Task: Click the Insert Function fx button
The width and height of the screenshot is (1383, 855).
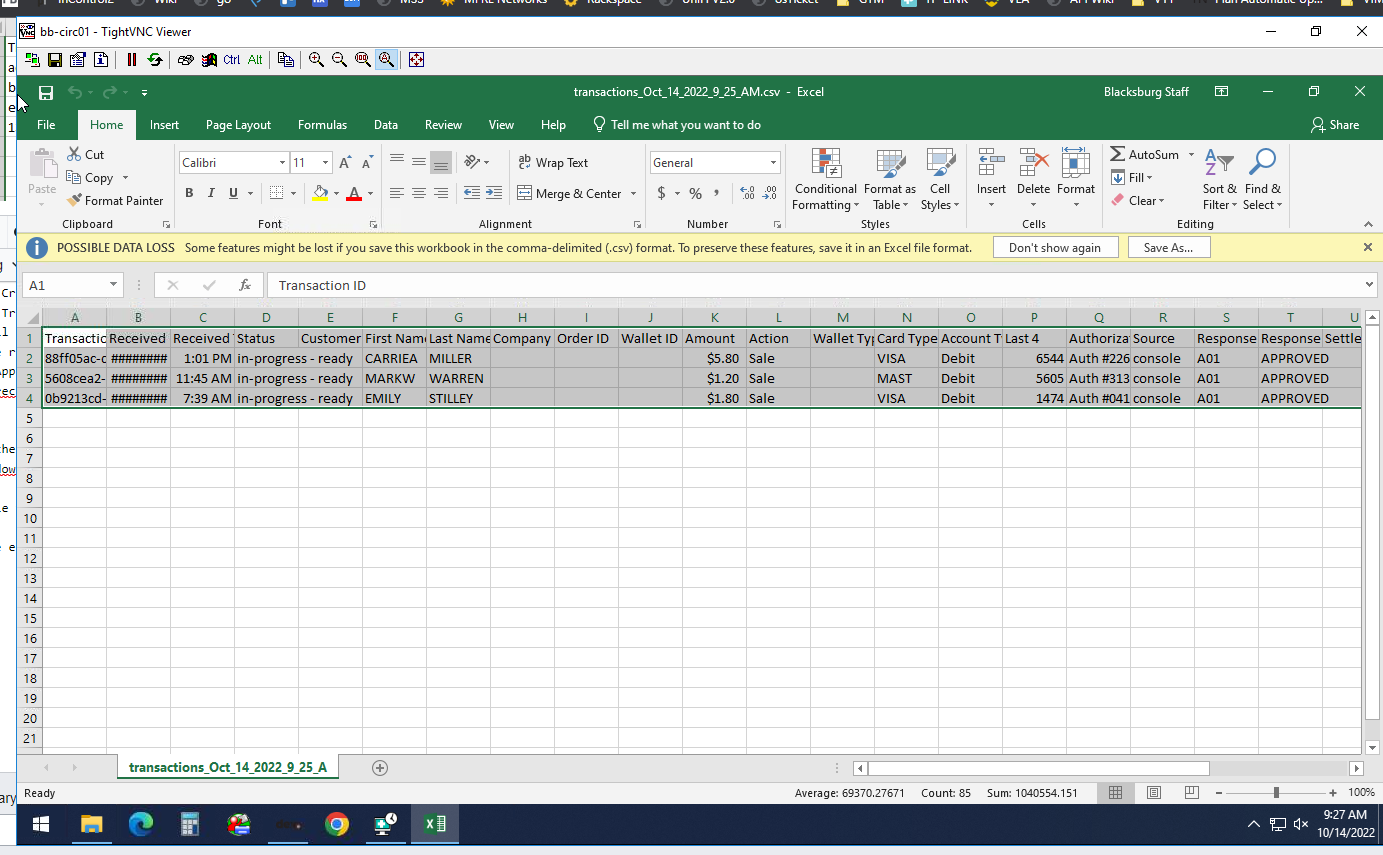Action: click(245, 285)
